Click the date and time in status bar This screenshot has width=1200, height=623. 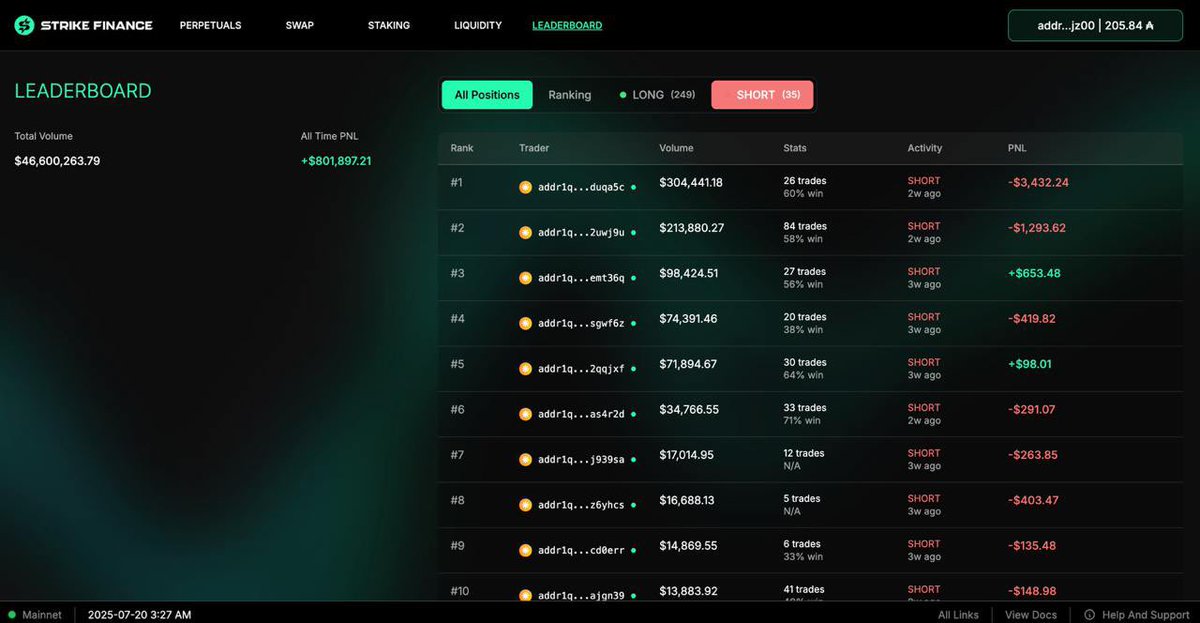[139, 615]
